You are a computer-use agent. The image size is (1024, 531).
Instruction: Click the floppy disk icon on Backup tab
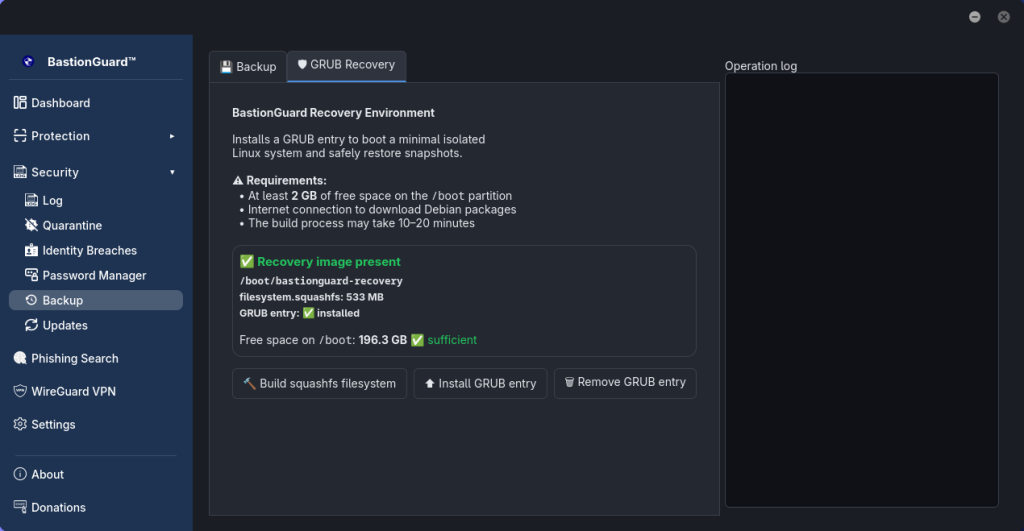pos(226,67)
